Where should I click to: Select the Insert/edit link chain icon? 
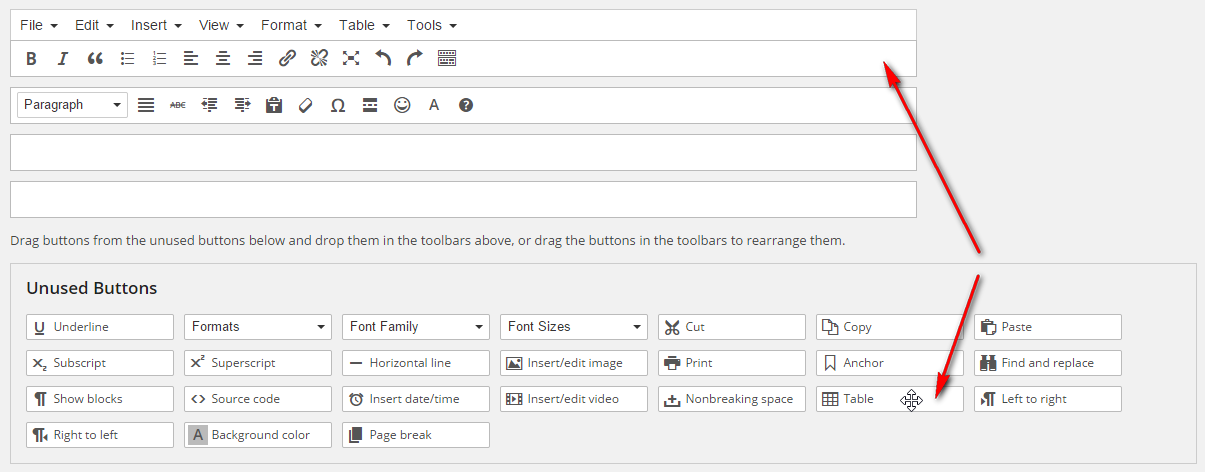point(287,59)
